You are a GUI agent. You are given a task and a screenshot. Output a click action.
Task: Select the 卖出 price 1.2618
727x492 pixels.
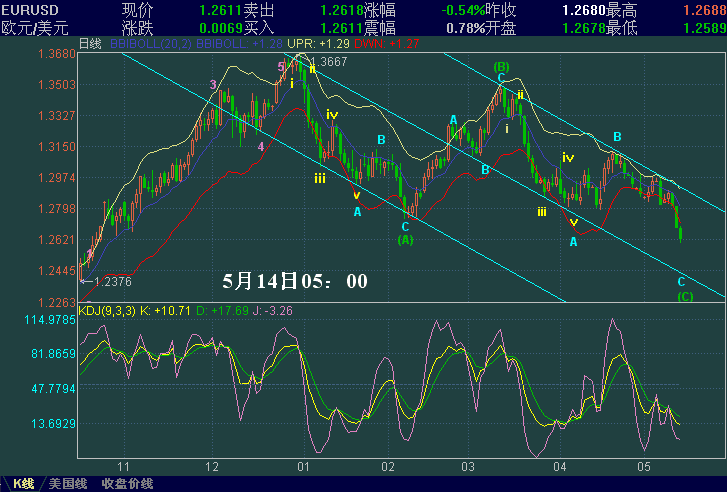(x=342, y=10)
